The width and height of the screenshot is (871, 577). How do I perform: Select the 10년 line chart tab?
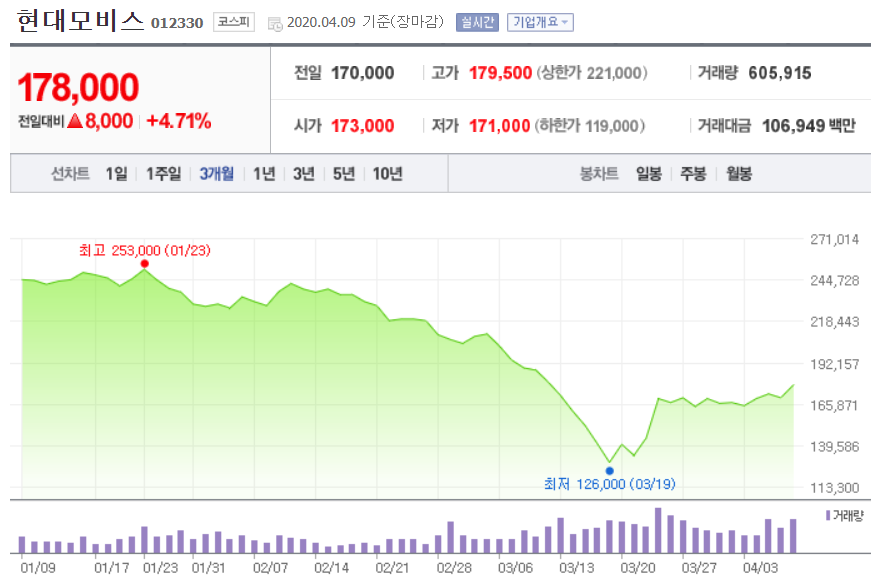click(x=387, y=174)
